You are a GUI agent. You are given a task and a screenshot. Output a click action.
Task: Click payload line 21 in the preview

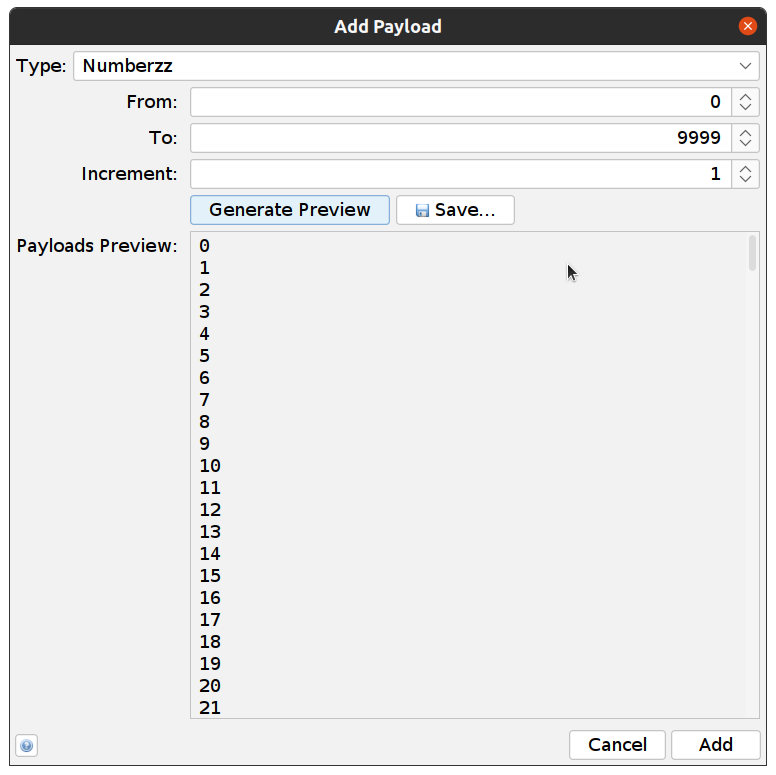[210, 708]
